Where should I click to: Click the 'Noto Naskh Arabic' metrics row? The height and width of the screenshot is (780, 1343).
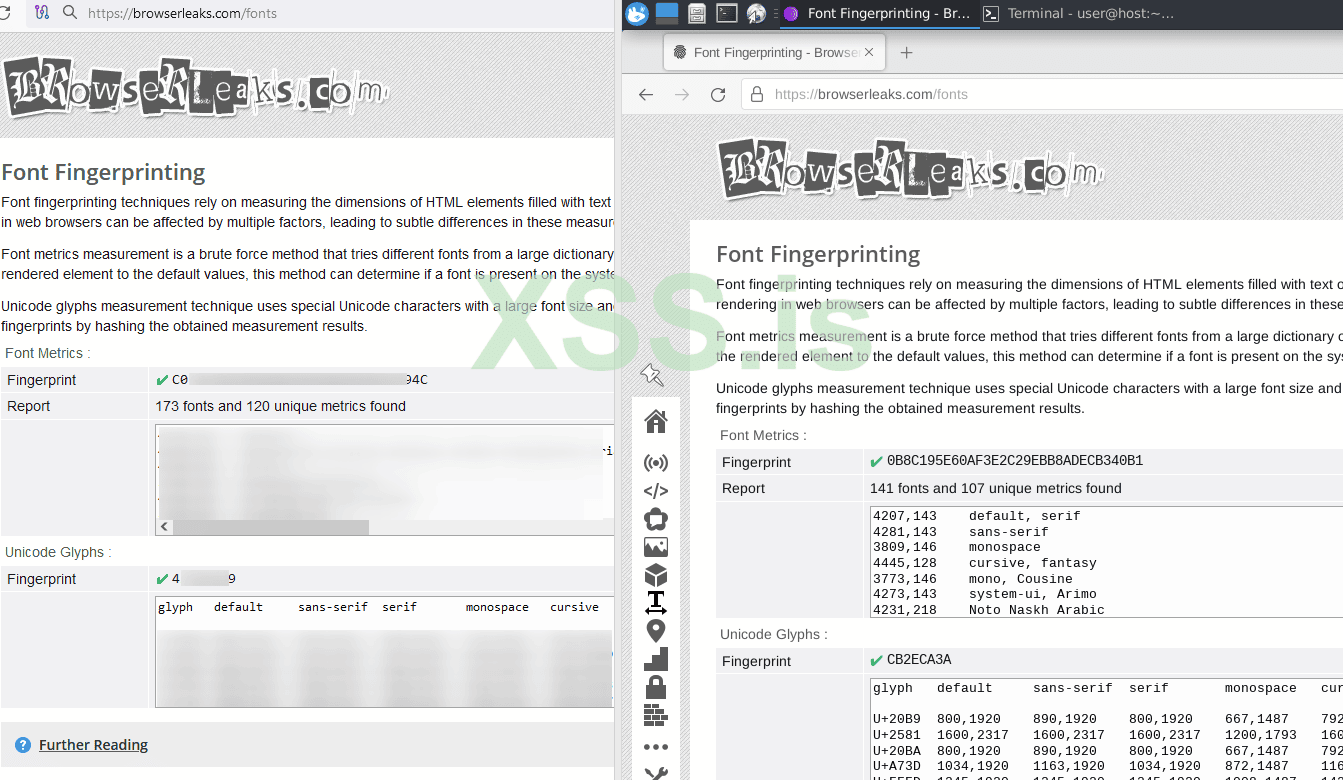tap(988, 610)
